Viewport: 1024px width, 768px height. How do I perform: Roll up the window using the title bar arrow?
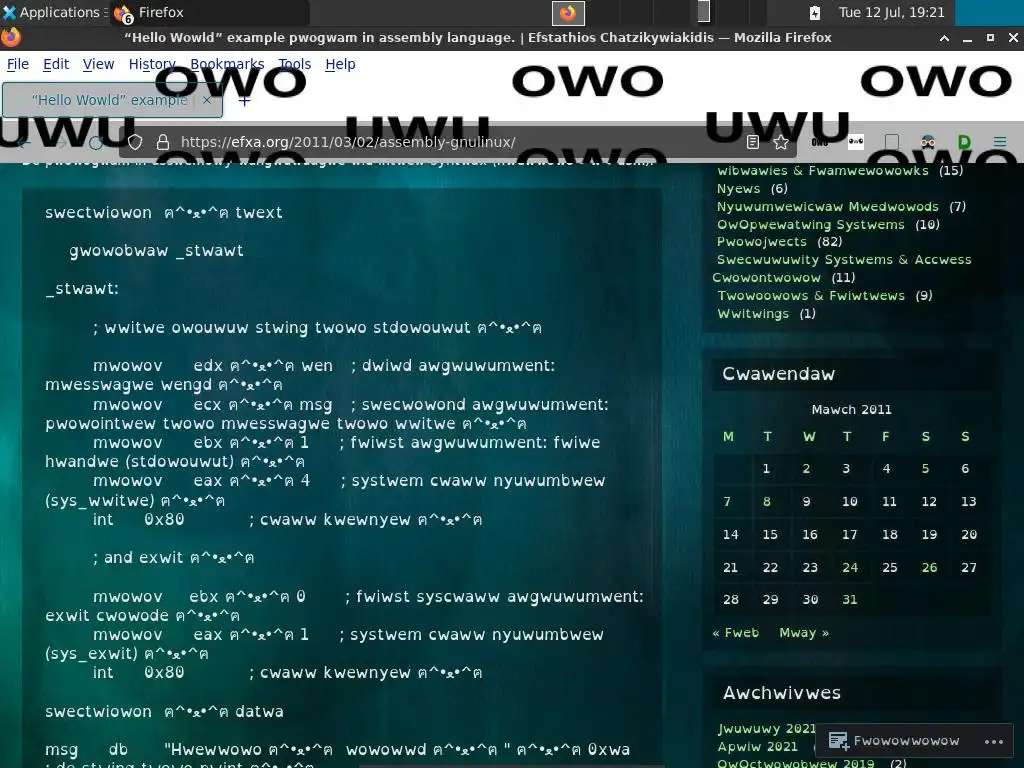tap(944, 38)
